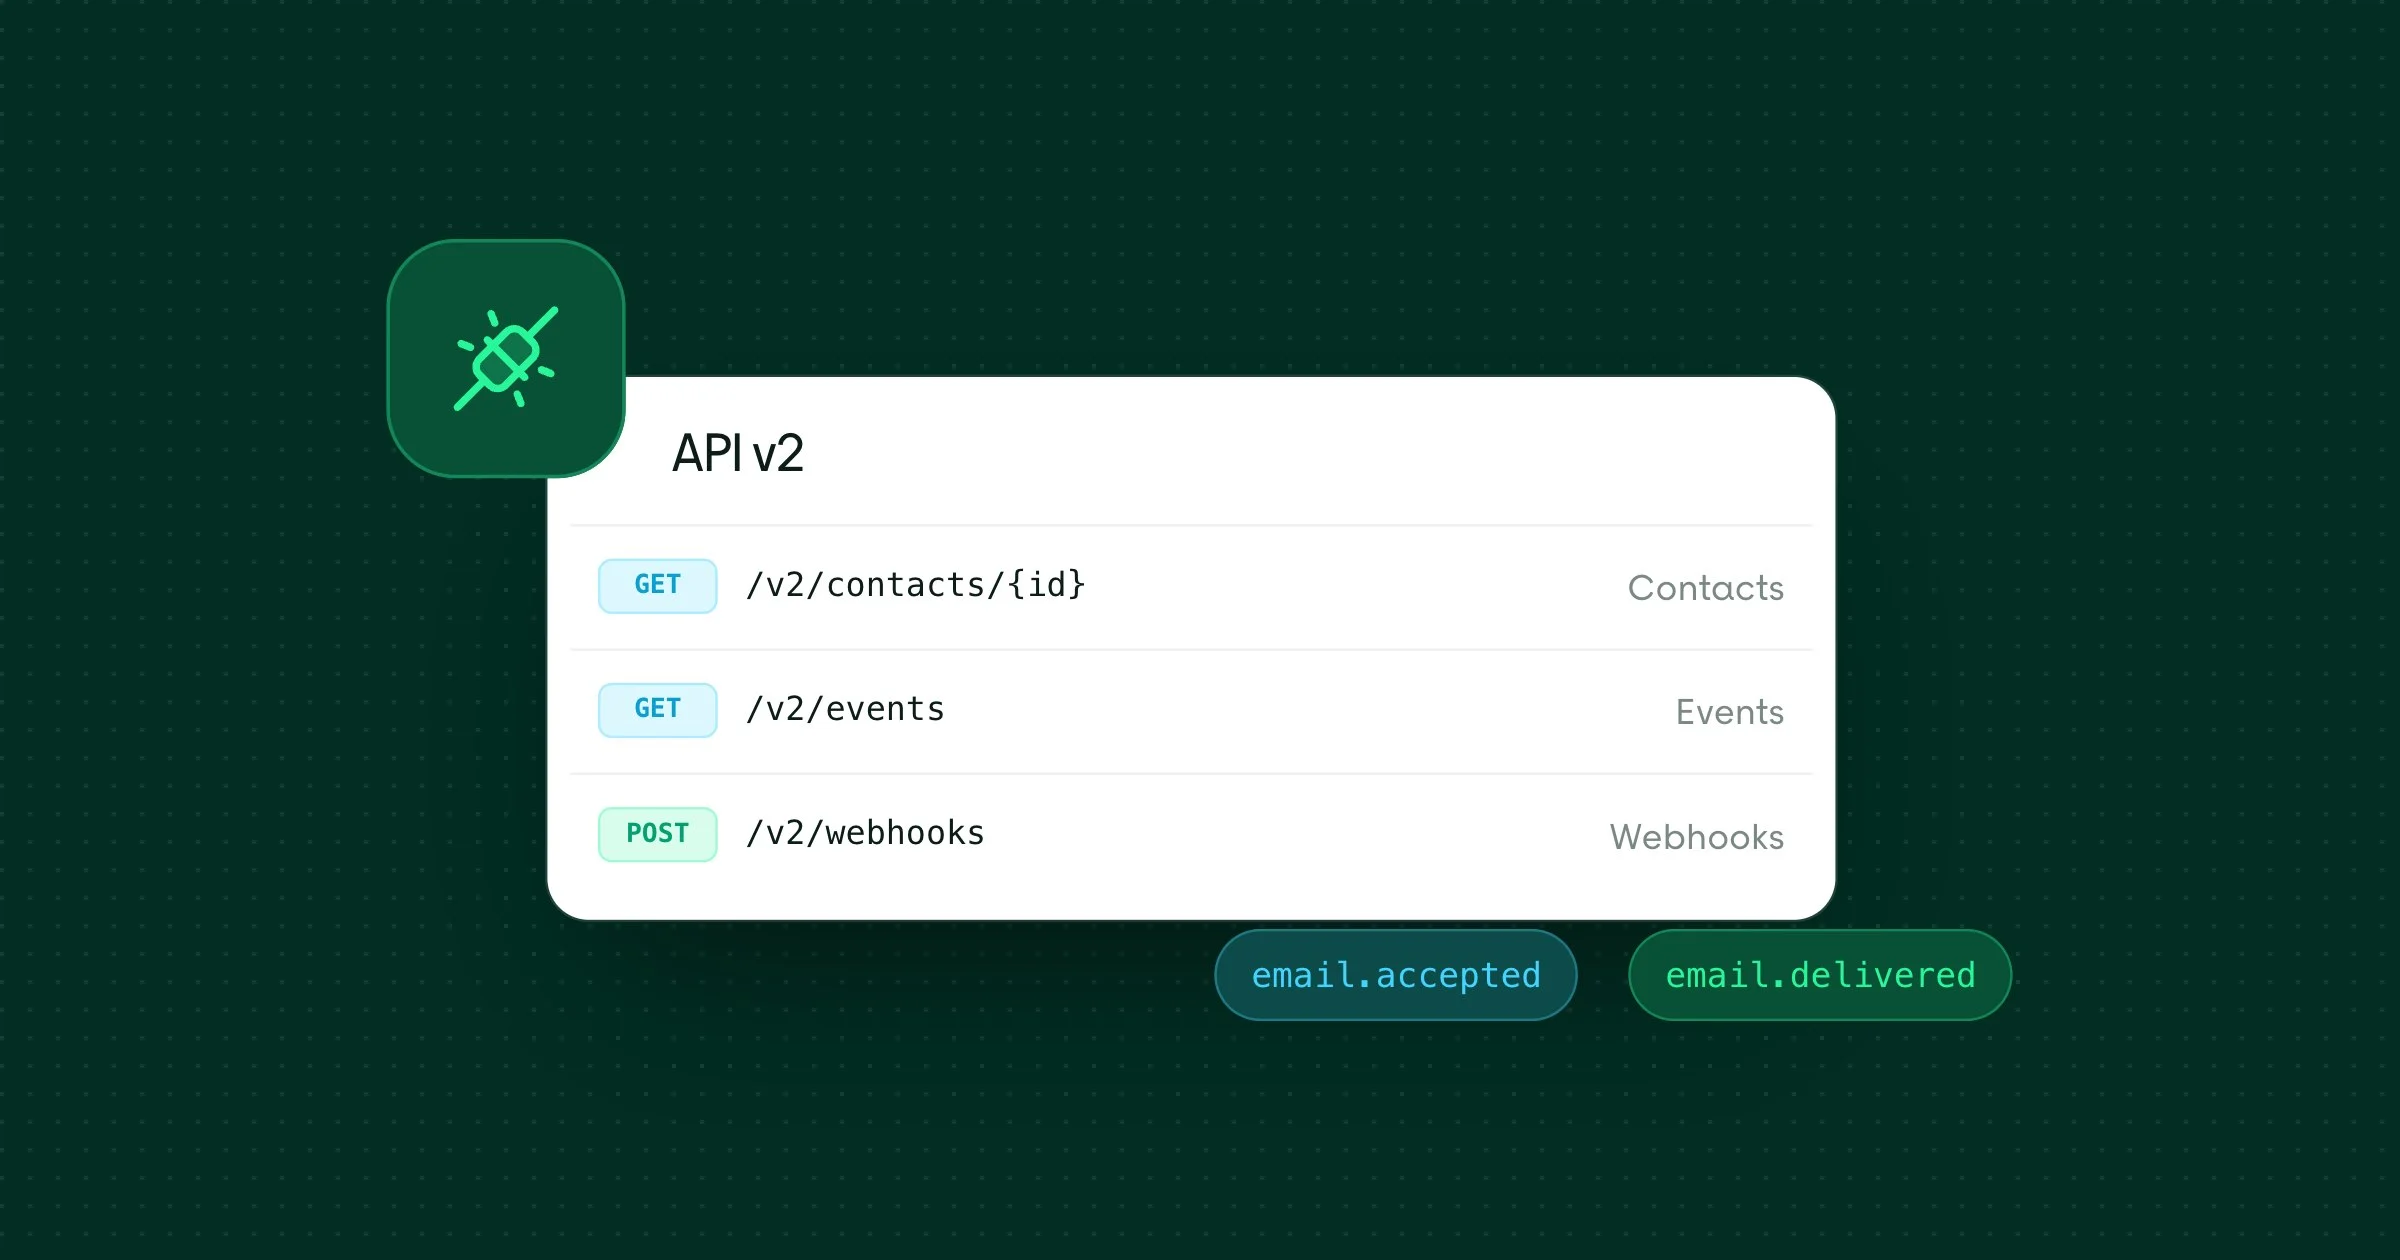Screen dimensions: 2400x1260
Task: Open the /v2/contacts/{id} endpoint path
Action: [x=916, y=584]
